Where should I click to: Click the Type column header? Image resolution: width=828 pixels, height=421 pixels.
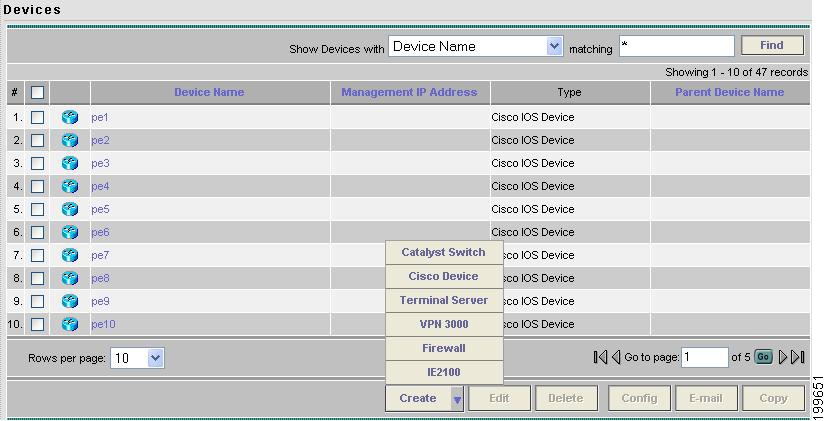point(569,92)
